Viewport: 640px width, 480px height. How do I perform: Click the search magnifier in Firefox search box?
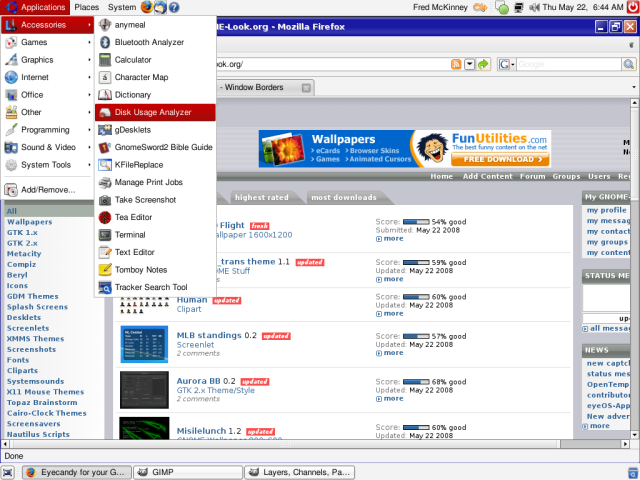(x=629, y=64)
